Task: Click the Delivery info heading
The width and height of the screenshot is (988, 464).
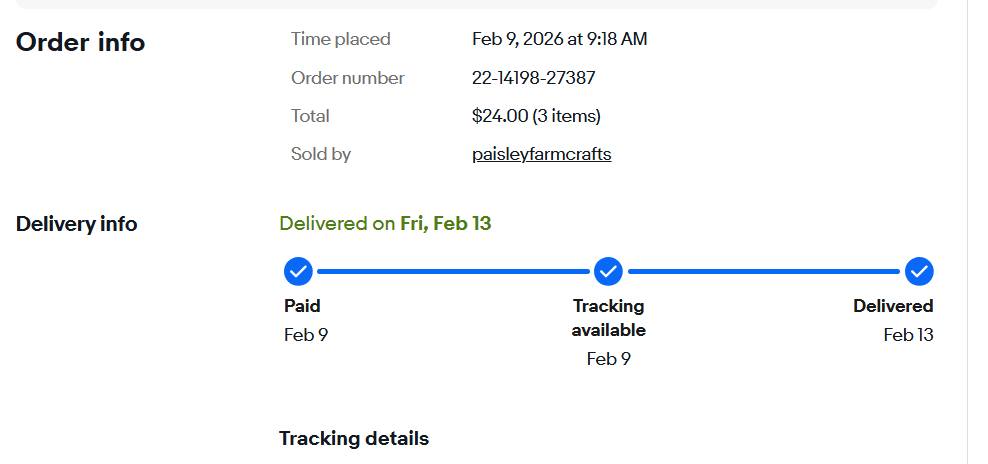Action: click(76, 224)
